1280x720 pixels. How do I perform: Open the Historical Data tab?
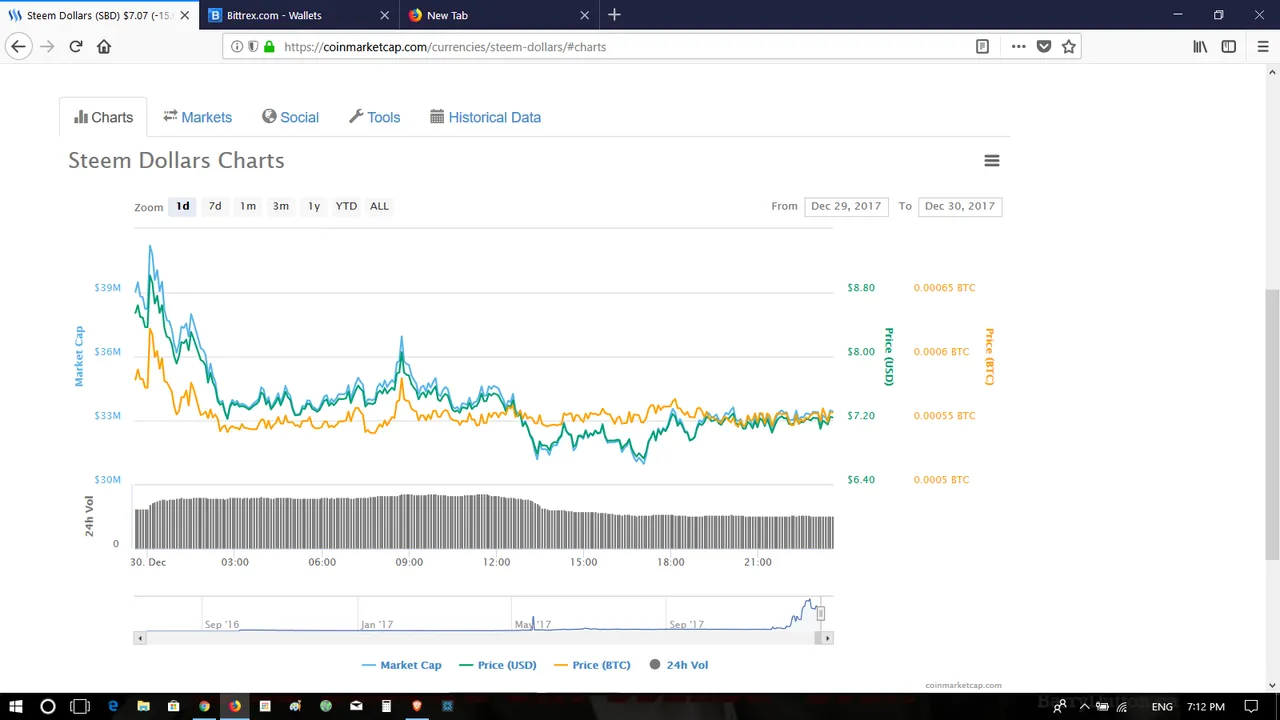point(485,117)
